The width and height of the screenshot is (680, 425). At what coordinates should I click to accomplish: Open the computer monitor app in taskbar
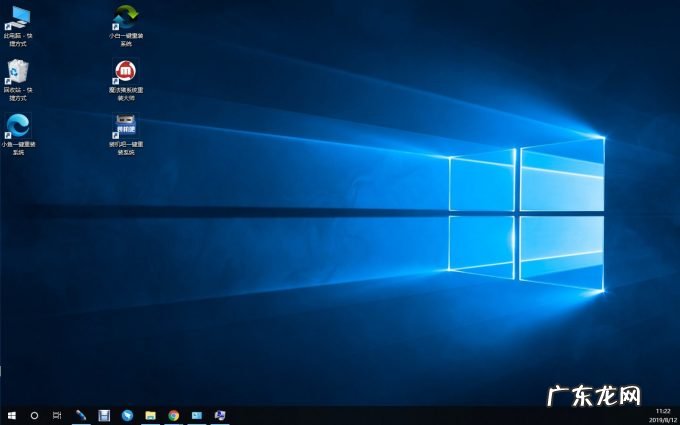(220, 415)
